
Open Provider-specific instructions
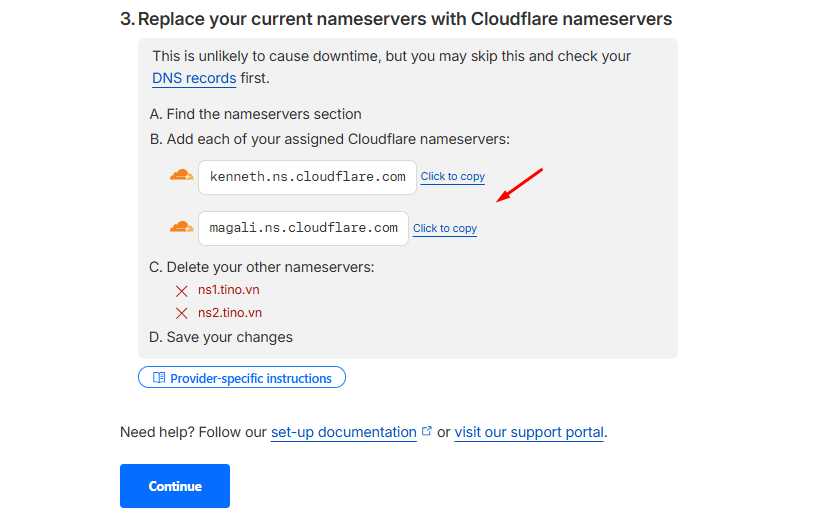[x=242, y=377]
